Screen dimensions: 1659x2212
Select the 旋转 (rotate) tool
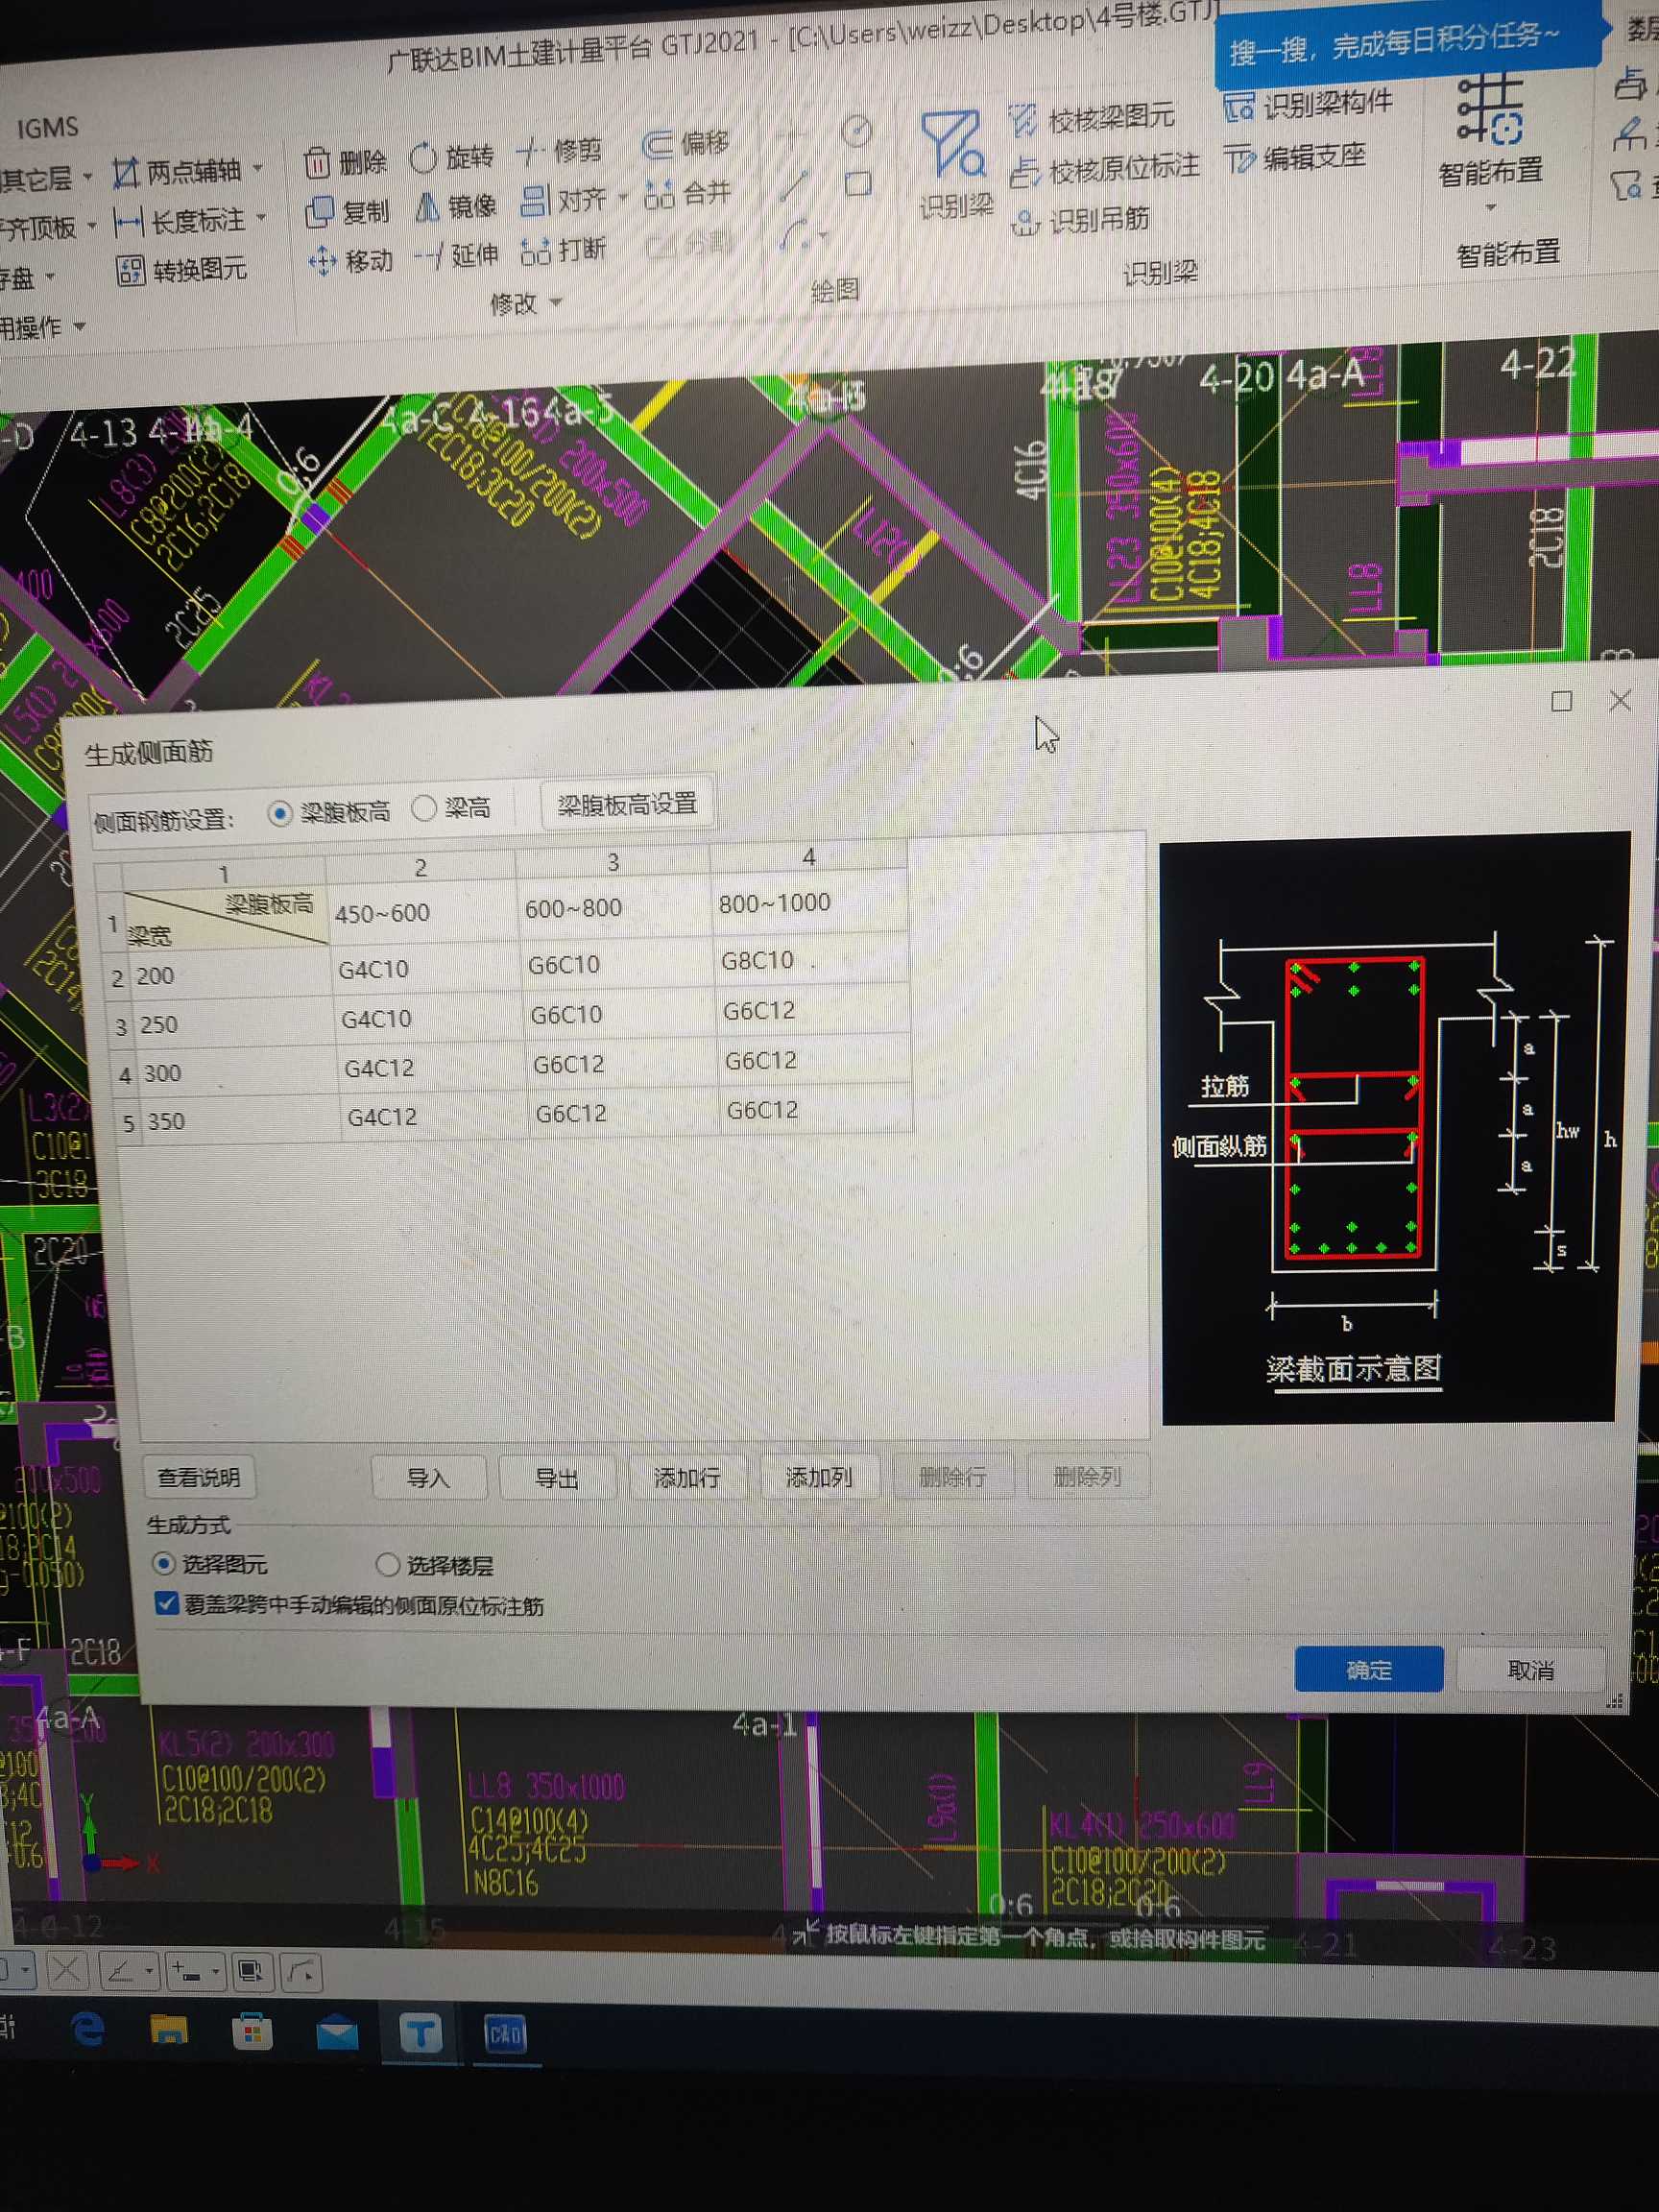tap(452, 157)
